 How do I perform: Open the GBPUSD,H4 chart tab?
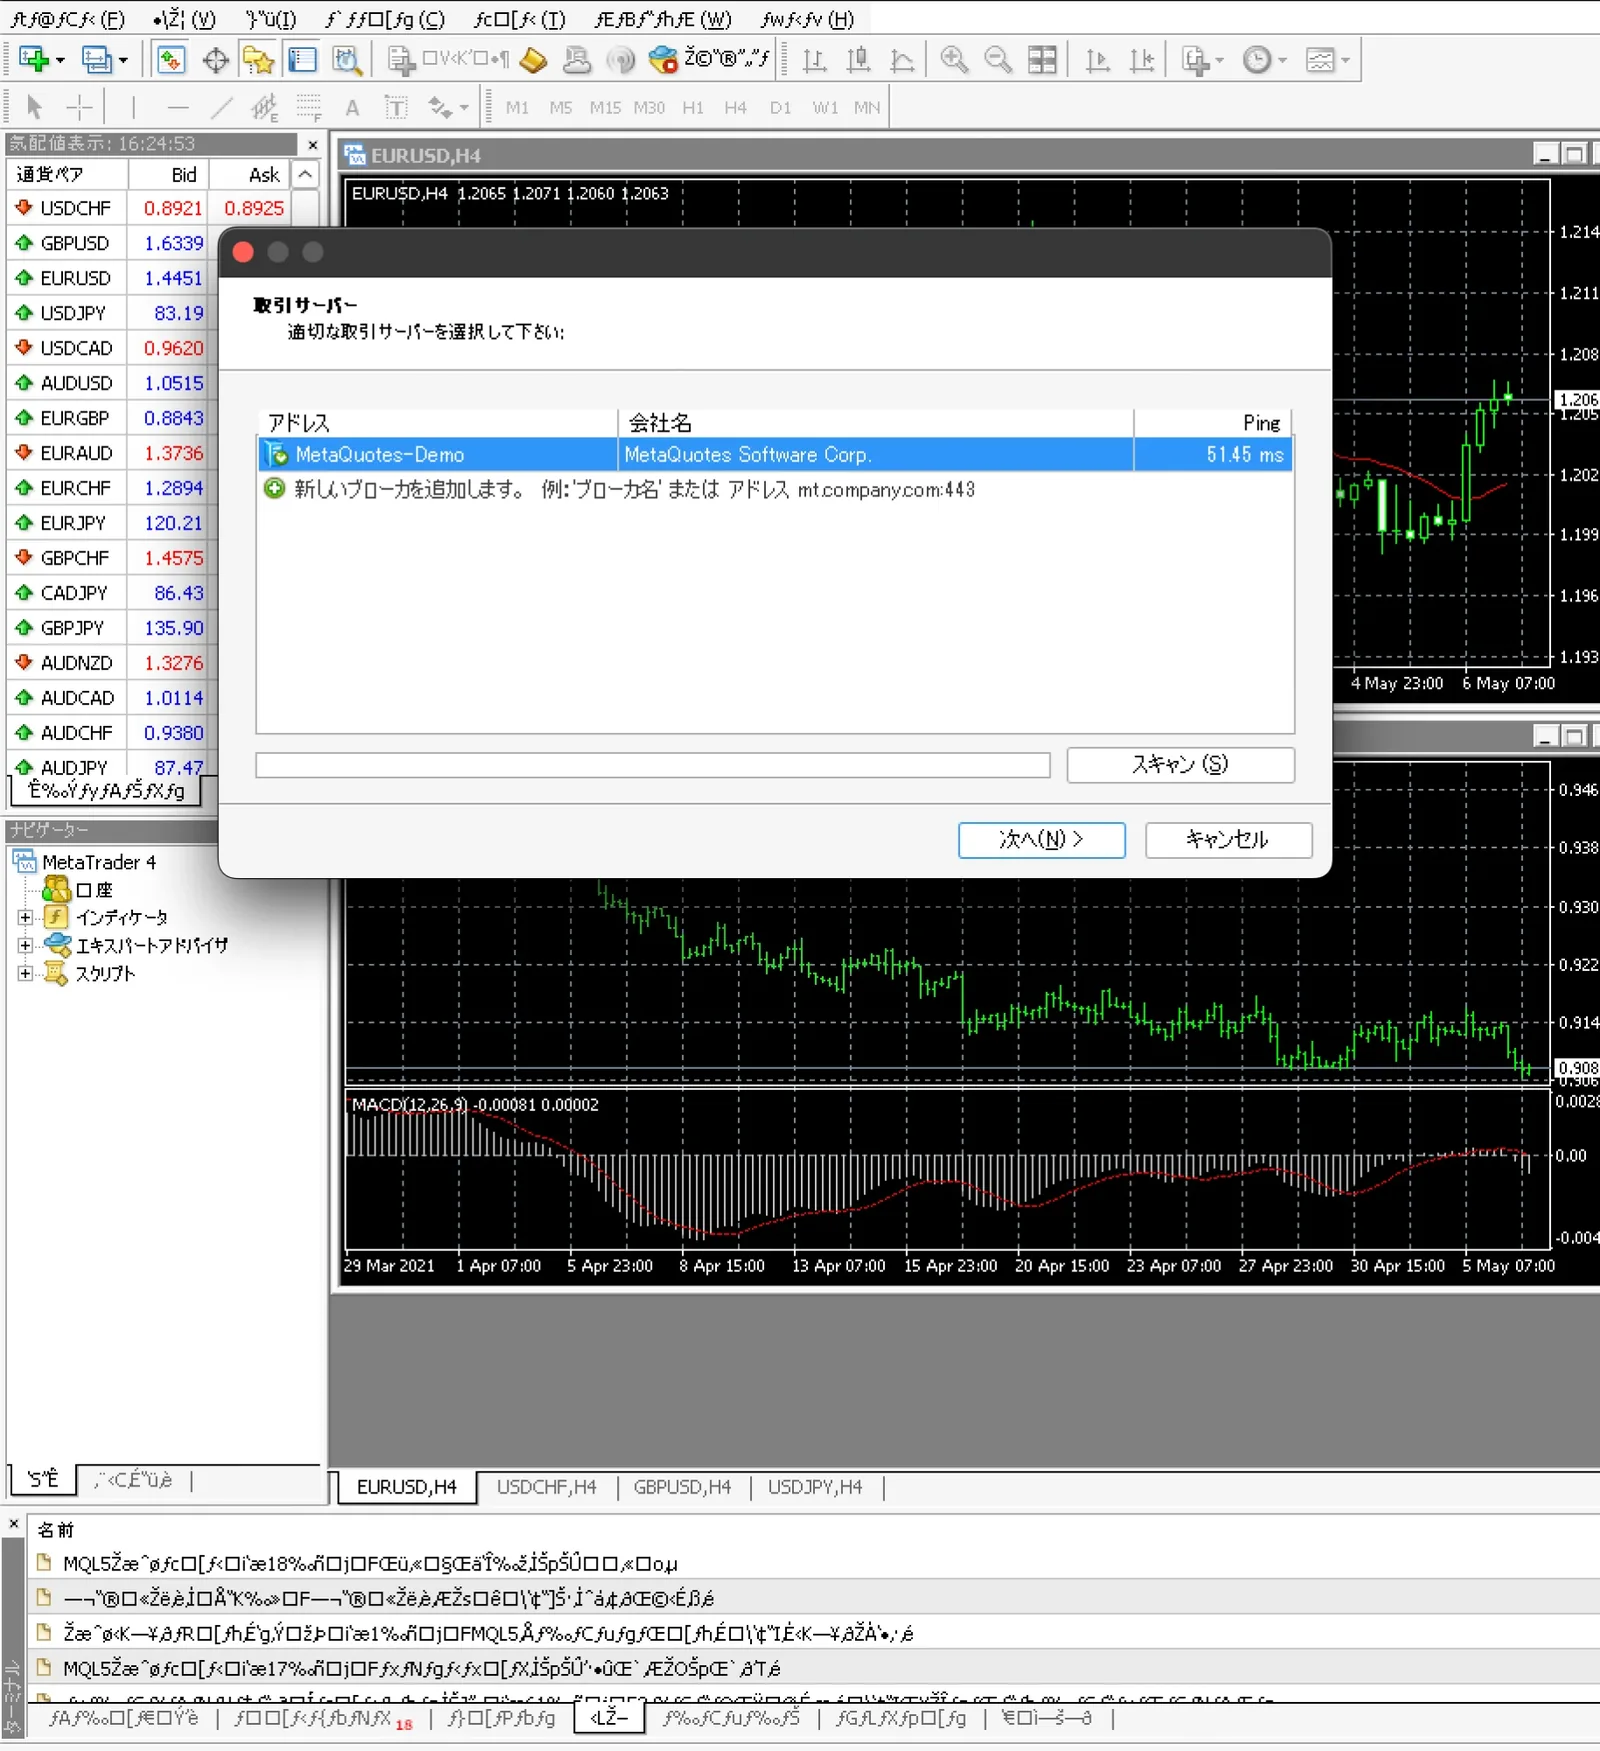(682, 1487)
